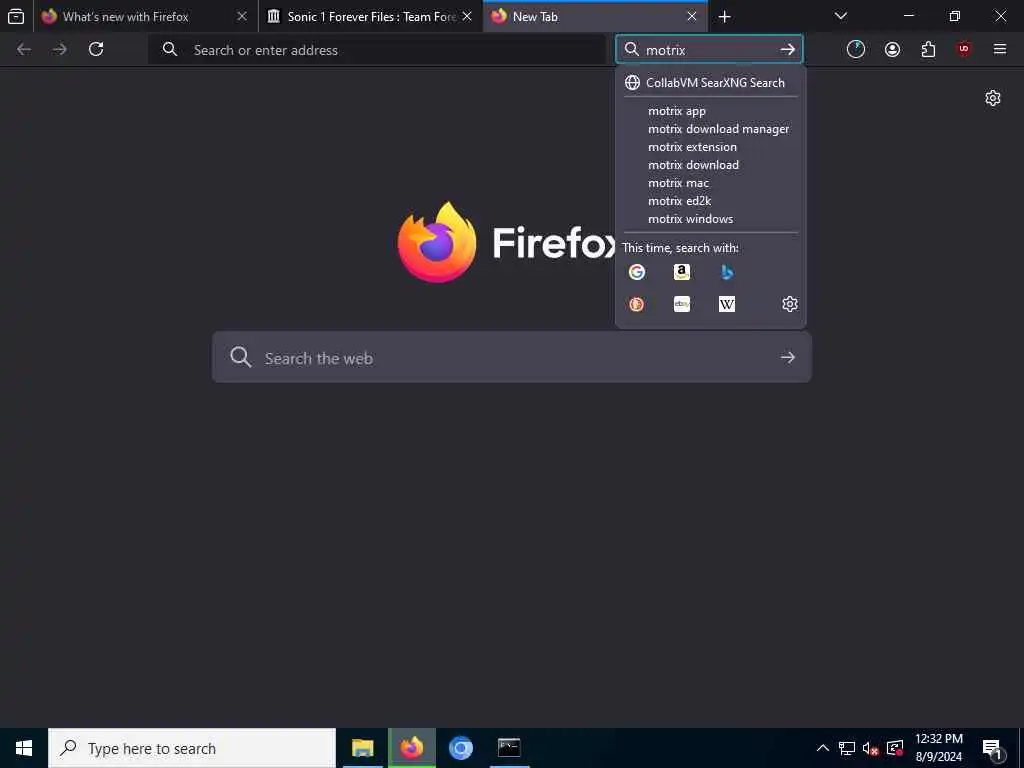This screenshot has height=768, width=1024.
Task: Open the network tray icon
Action: click(846, 748)
